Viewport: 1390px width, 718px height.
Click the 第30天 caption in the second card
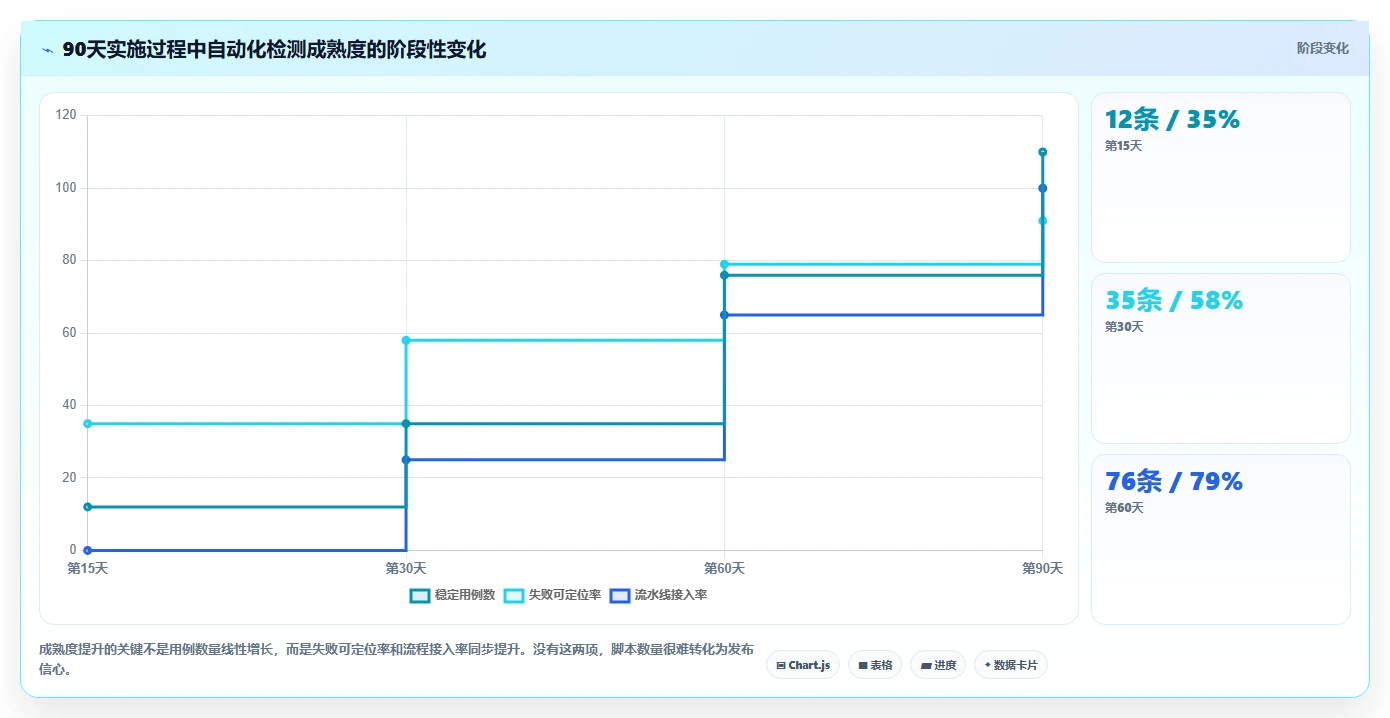(1124, 327)
